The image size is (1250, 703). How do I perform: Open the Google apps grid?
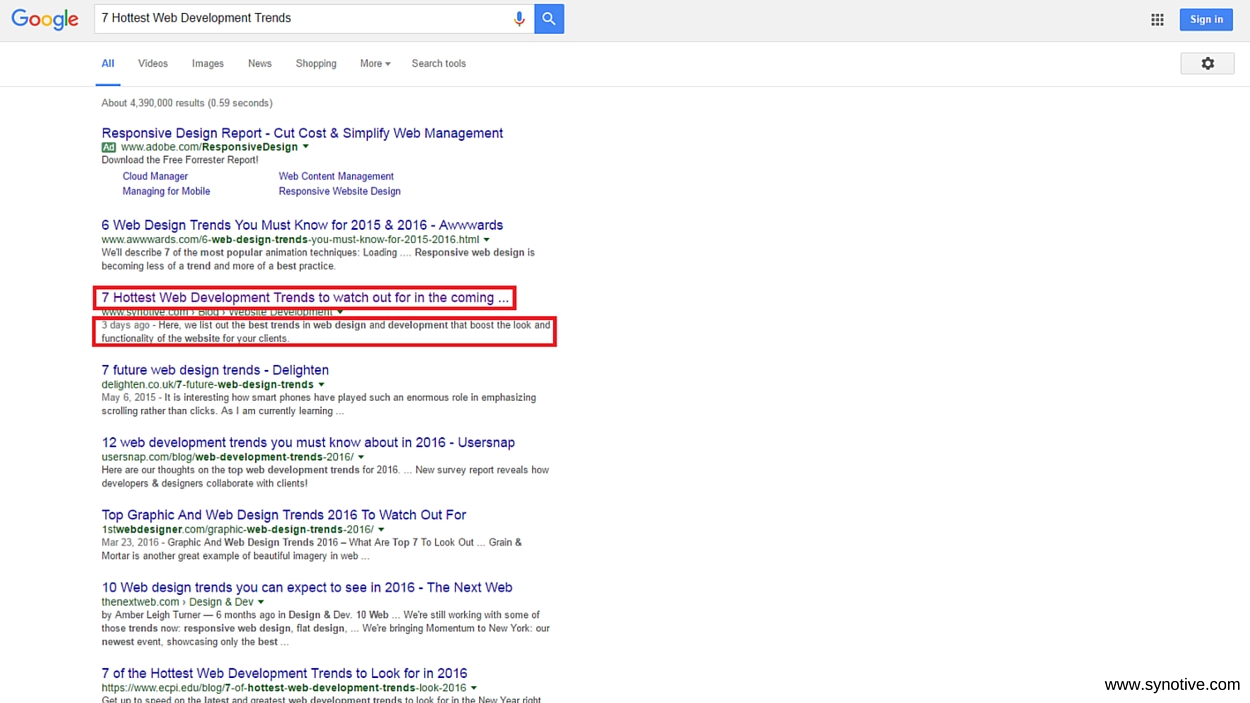1157,20
